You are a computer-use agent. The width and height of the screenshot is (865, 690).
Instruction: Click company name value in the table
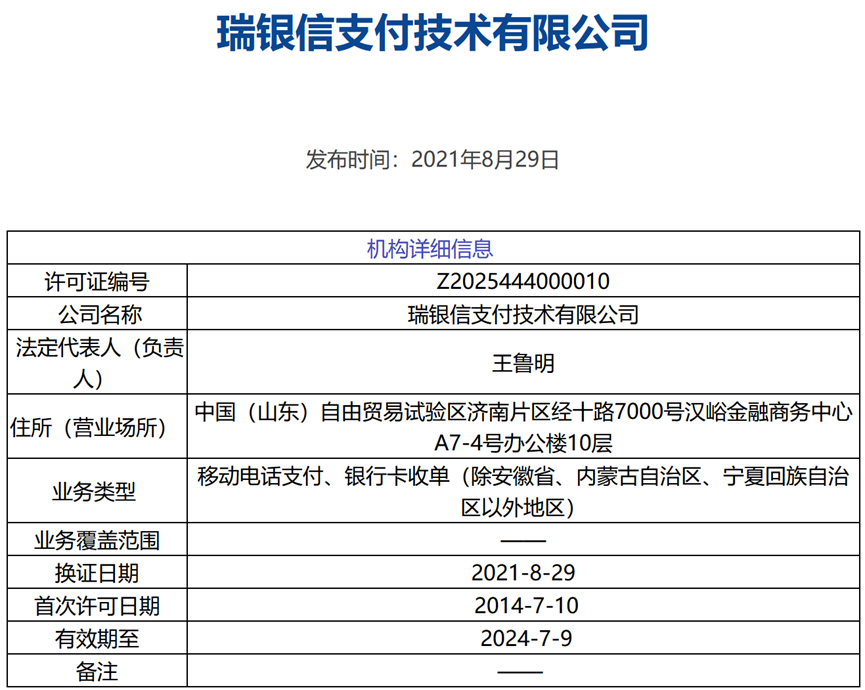523,314
